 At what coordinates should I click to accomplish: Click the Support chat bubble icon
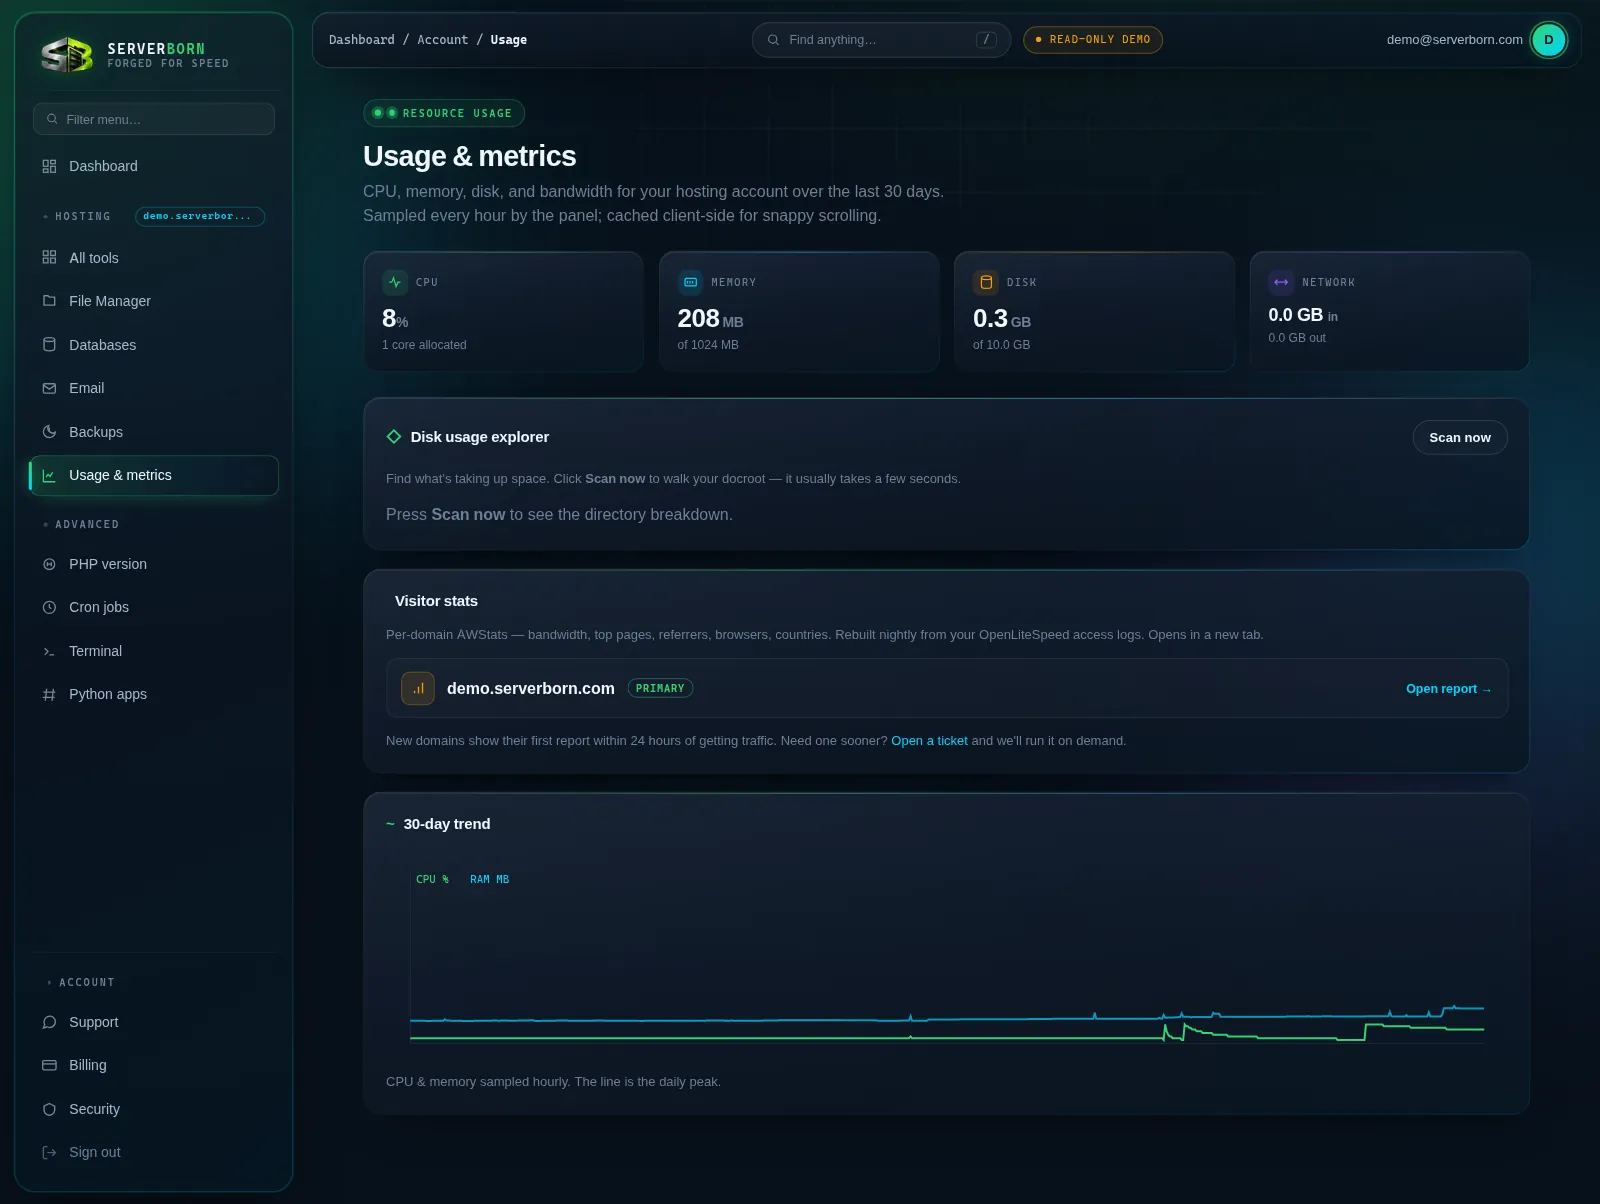tap(49, 1022)
